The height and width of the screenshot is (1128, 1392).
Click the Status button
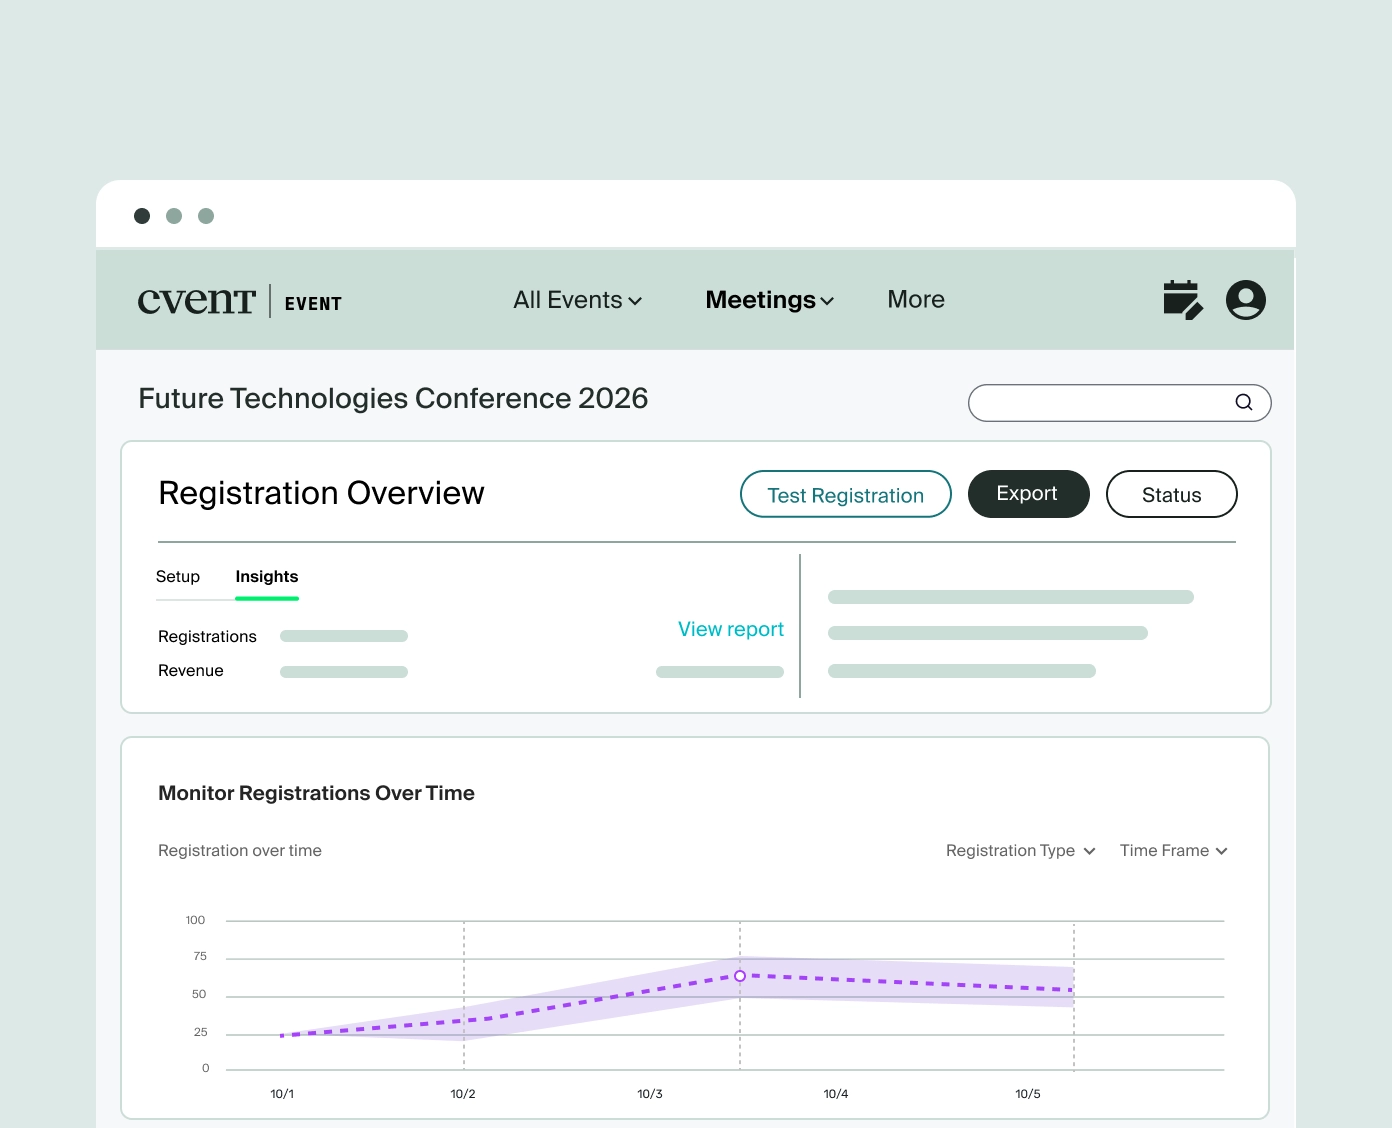point(1172,494)
